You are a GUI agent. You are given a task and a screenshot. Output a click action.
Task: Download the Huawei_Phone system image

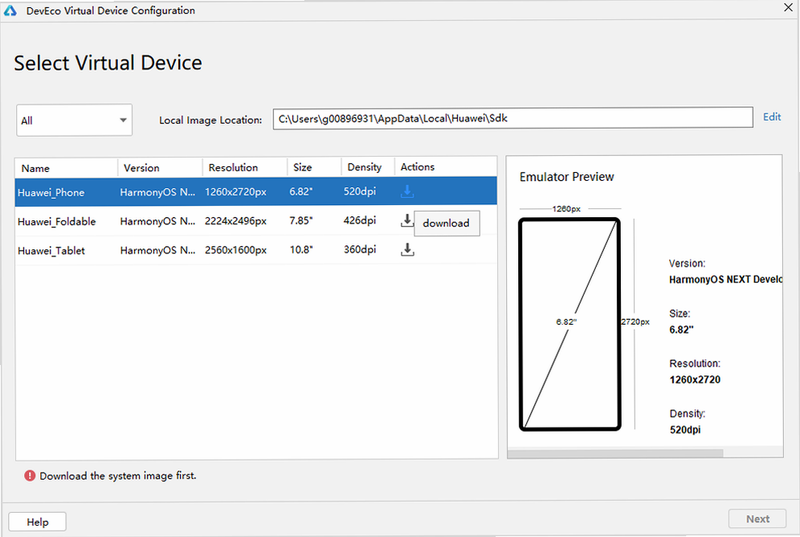click(x=407, y=192)
